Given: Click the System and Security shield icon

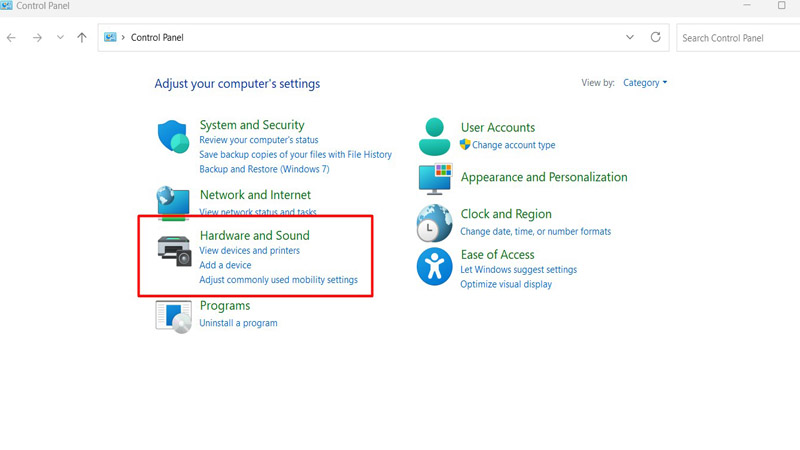Looking at the screenshot, I should (x=174, y=137).
